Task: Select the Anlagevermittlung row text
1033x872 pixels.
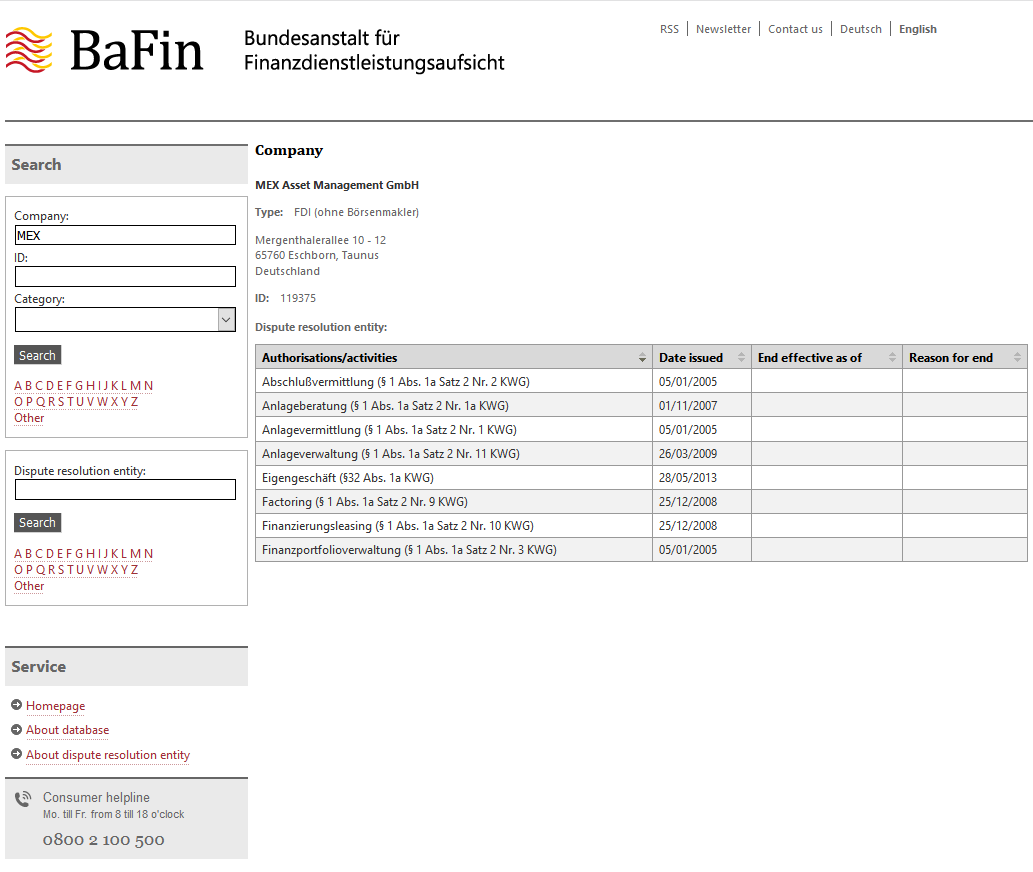Action: (389, 430)
